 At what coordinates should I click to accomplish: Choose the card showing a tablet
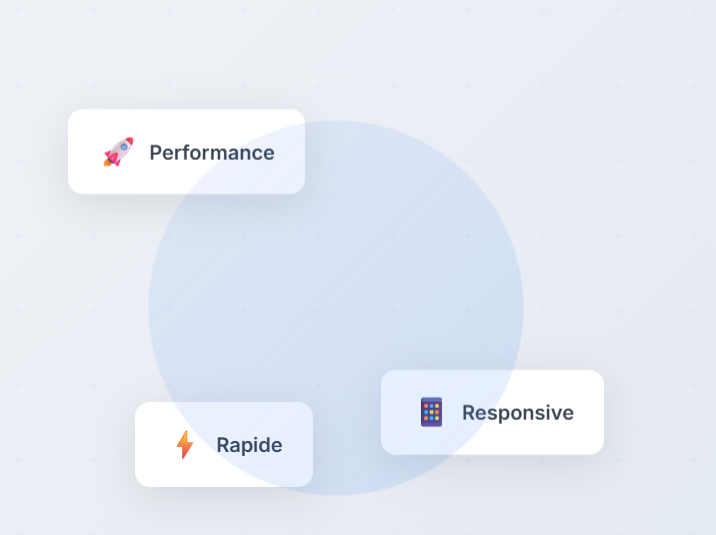click(492, 412)
